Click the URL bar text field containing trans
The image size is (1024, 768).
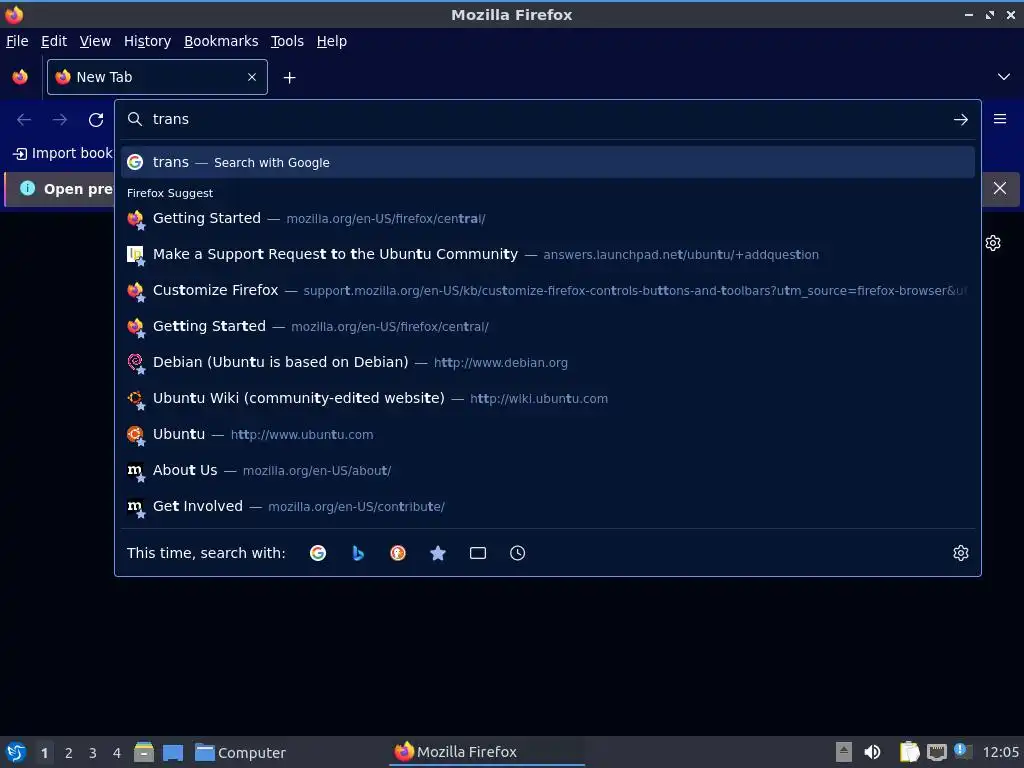point(547,120)
